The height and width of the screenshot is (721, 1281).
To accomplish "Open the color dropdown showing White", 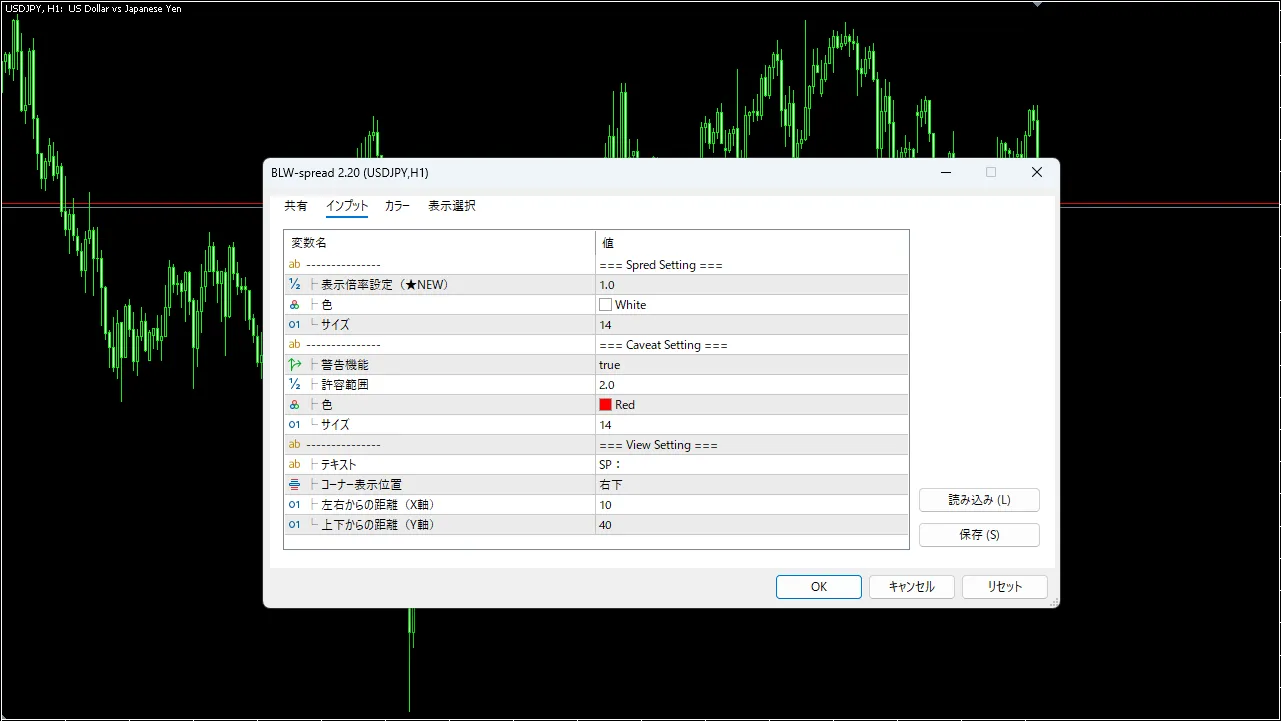I will point(750,305).
